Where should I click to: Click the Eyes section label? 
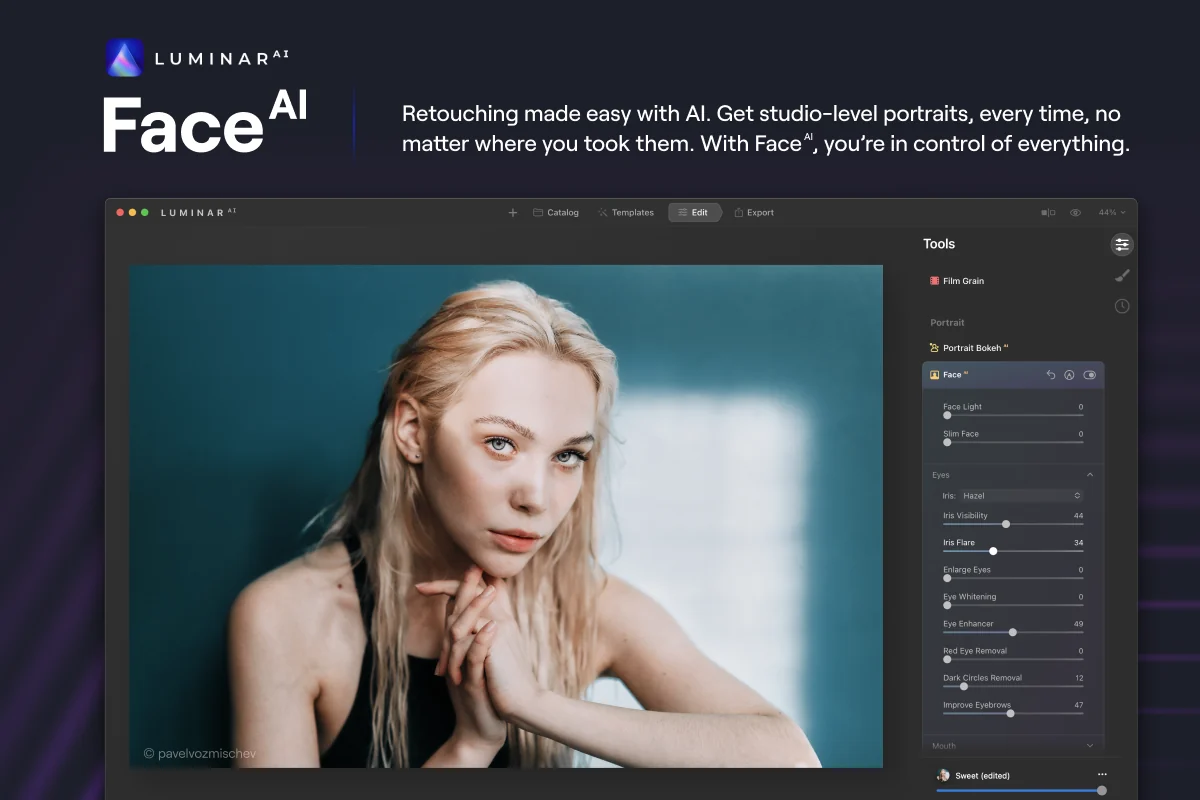(941, 475)
